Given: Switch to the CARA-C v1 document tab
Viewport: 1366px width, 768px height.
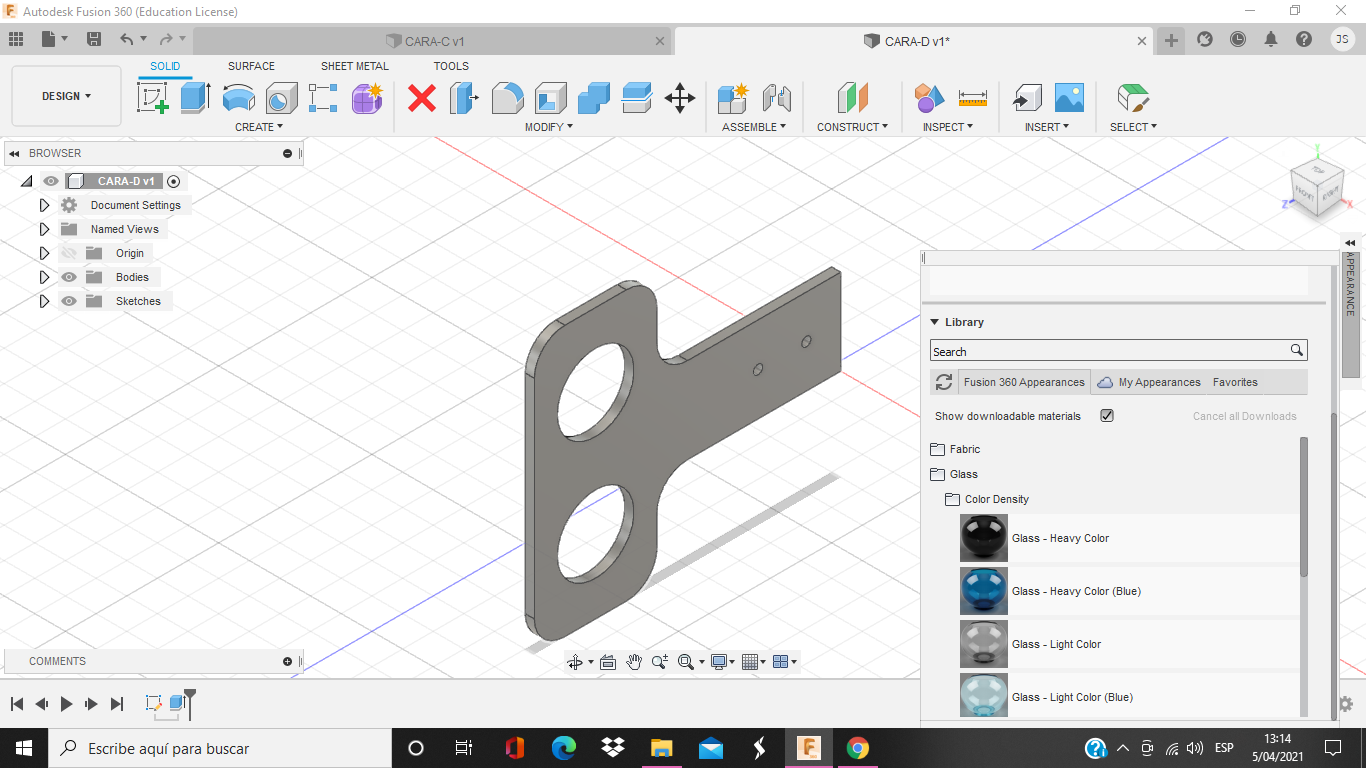Looking at the screenshot, I should pyautogui.click(x=432, y=41).
